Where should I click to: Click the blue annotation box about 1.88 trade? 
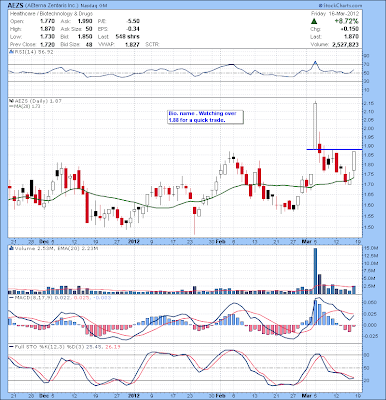coord(206,117)
